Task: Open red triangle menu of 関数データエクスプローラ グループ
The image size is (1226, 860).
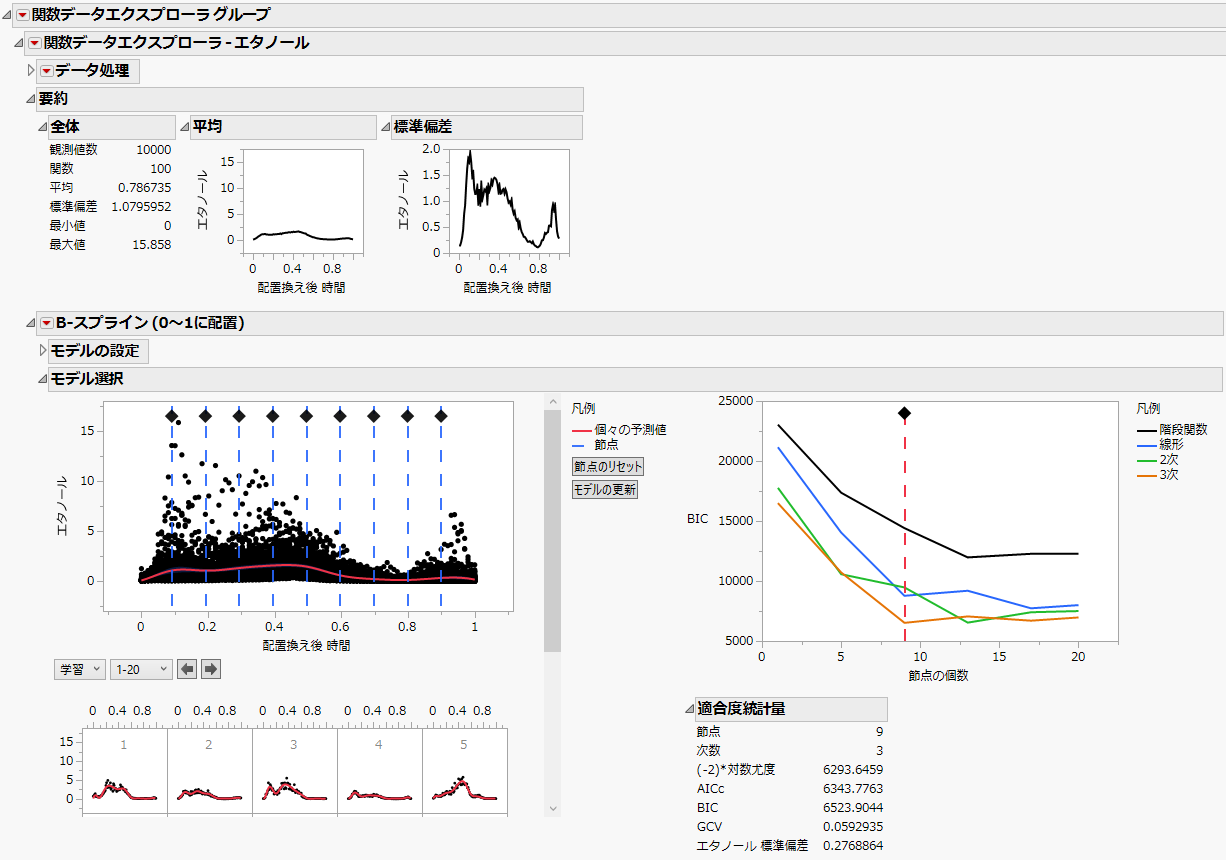Action: (24, 15)
